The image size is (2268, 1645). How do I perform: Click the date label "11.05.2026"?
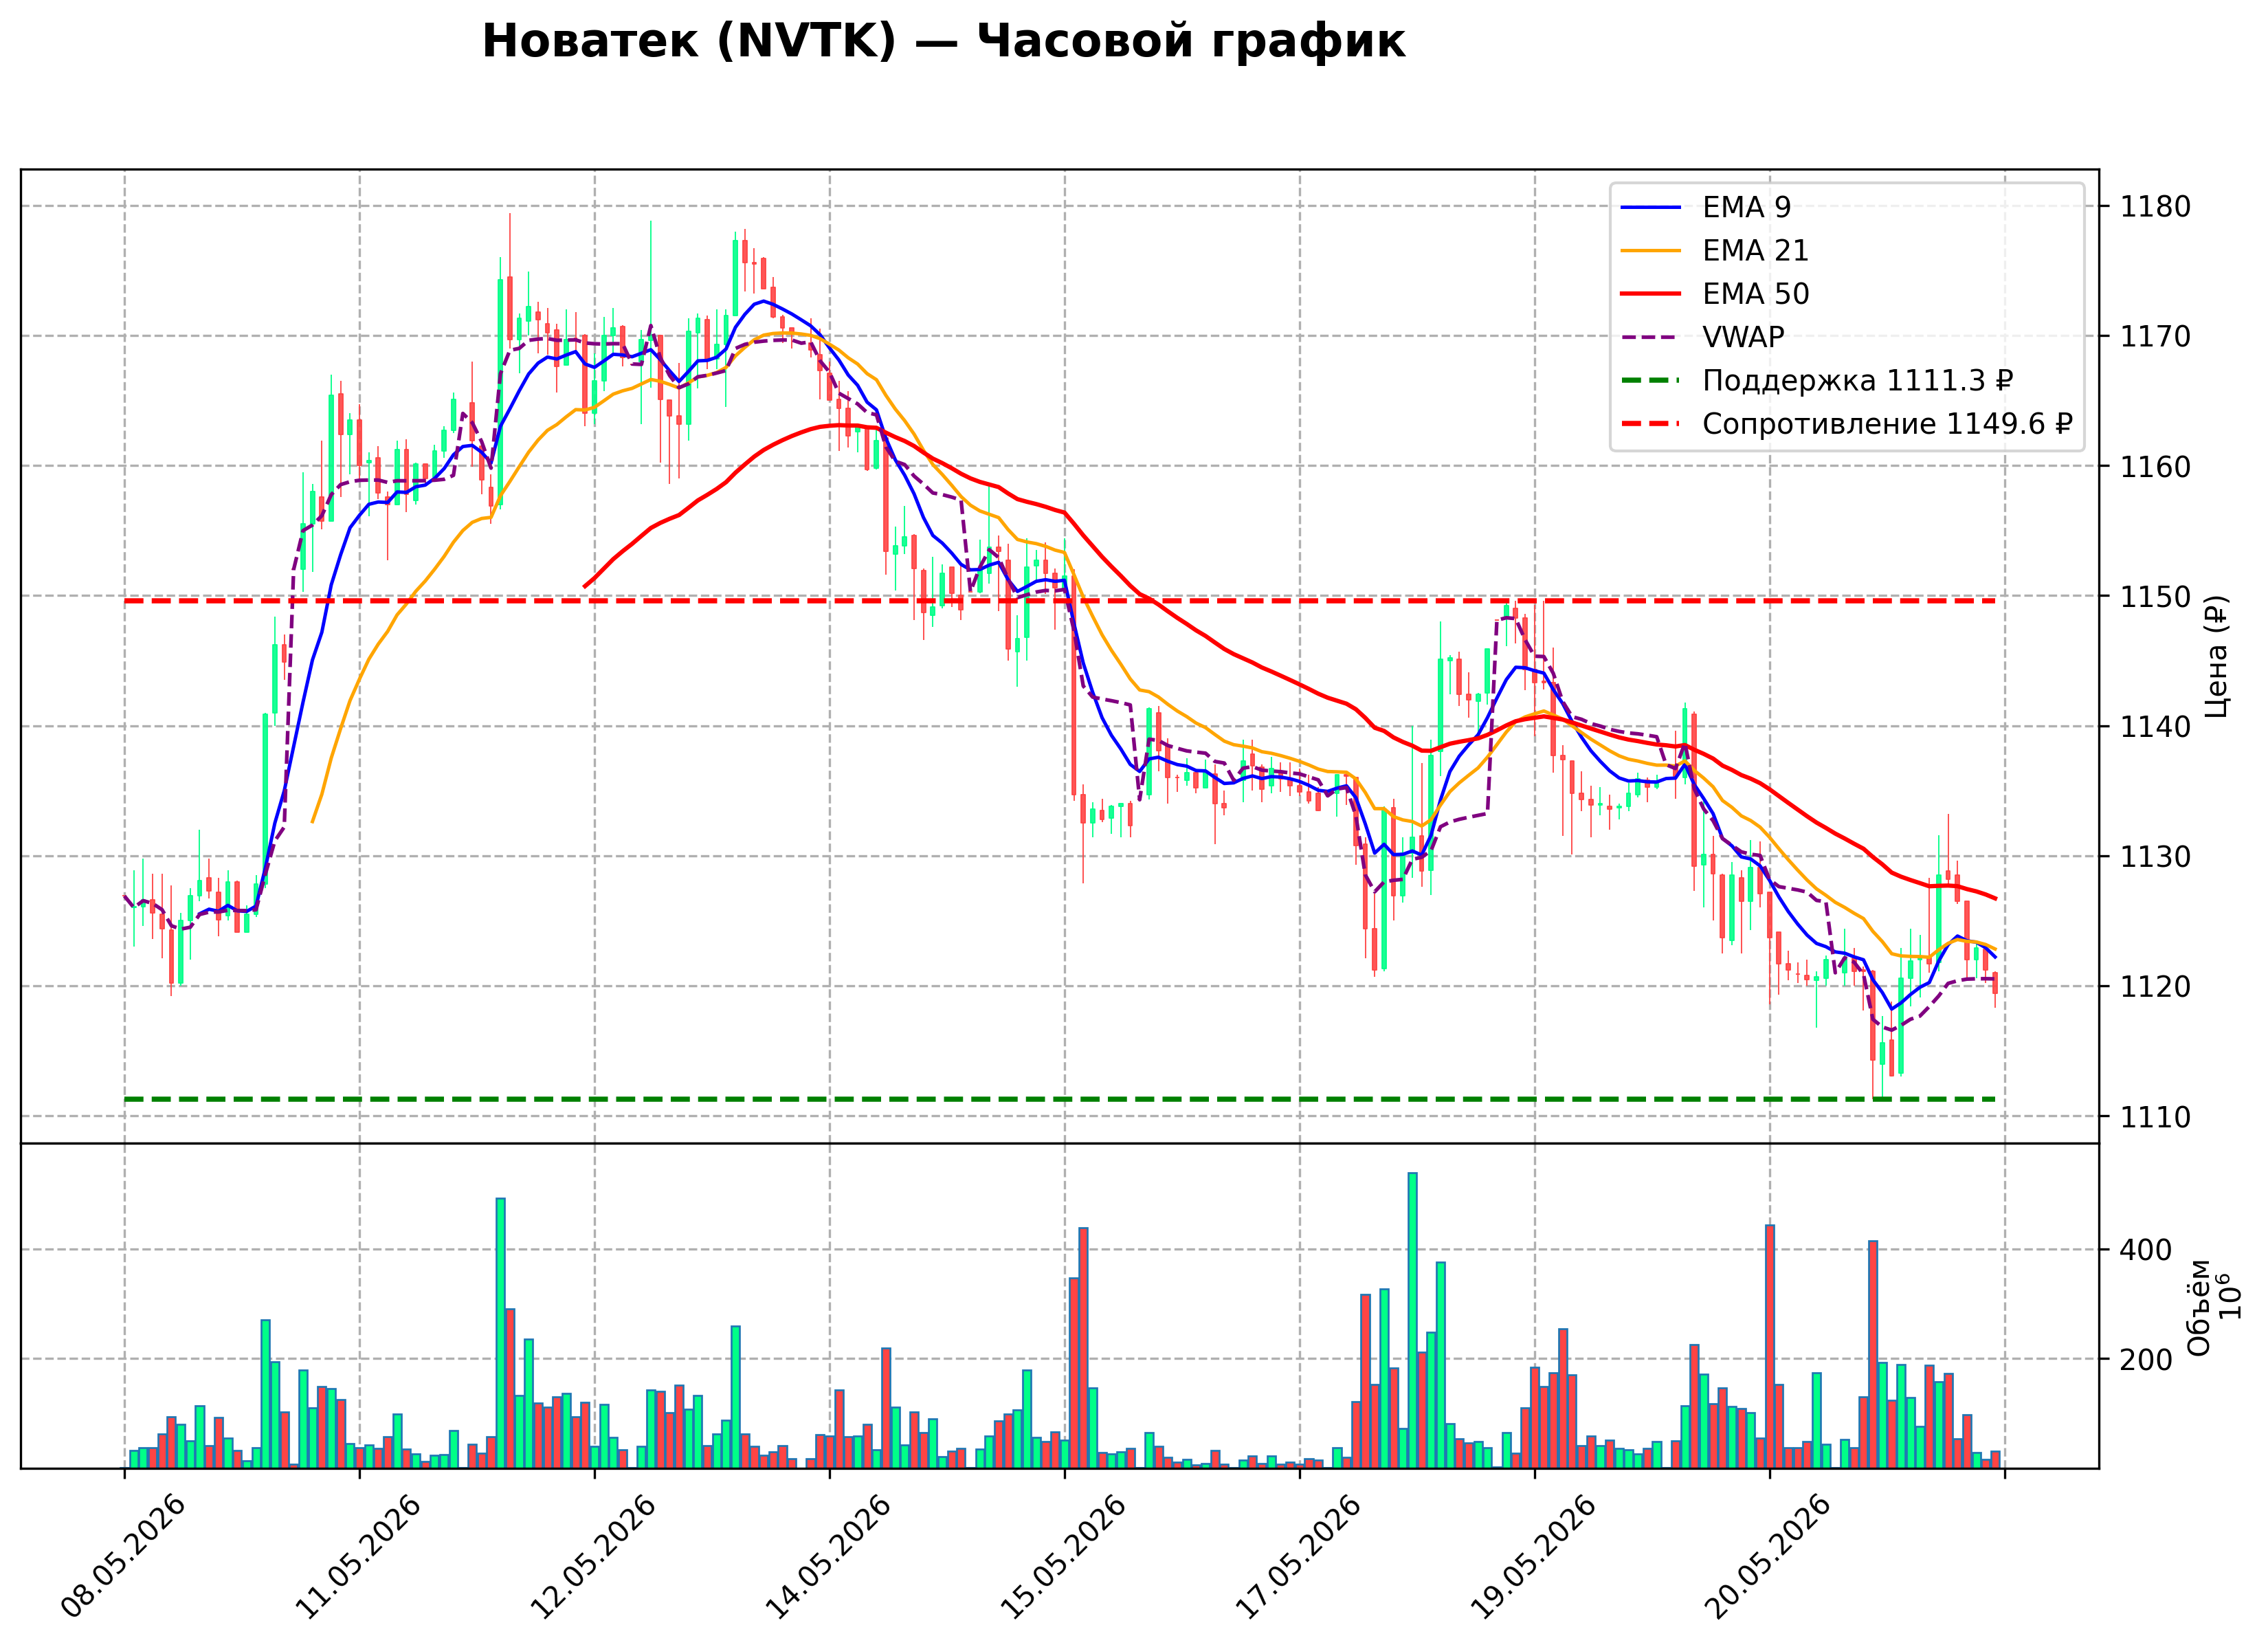[x=359, y=1556]
